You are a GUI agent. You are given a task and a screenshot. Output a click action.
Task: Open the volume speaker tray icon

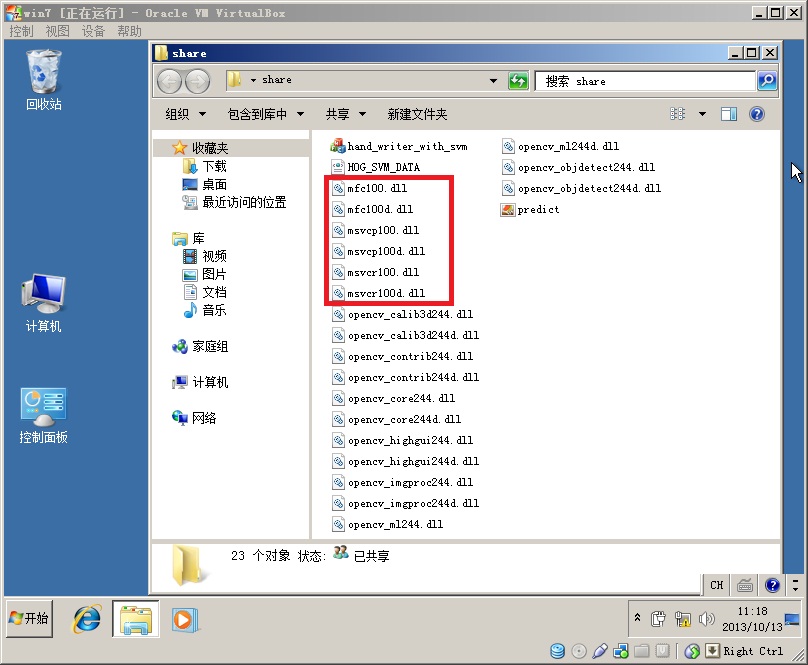pos(706,619)
